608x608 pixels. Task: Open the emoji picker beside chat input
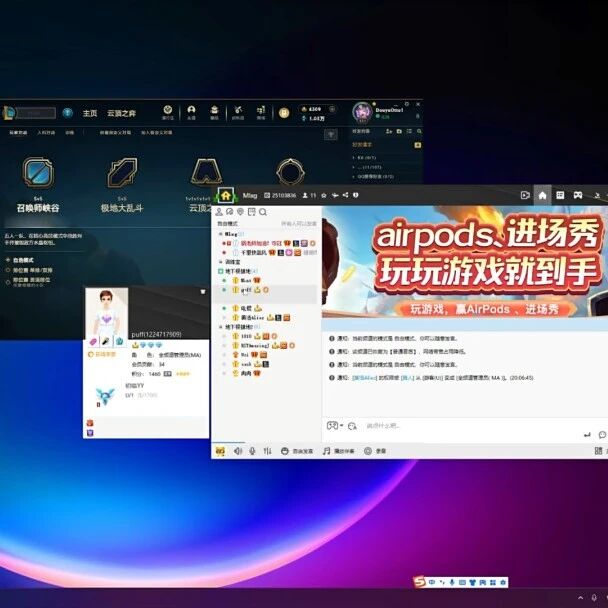352,426
